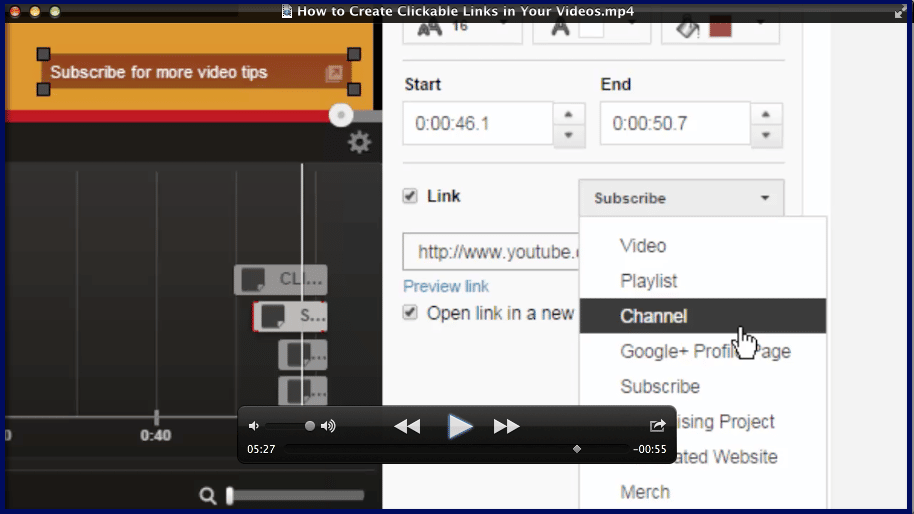914x514 pixels.
Task: Click the player playhead diamond on scrubber
Action: pos(576,449)
